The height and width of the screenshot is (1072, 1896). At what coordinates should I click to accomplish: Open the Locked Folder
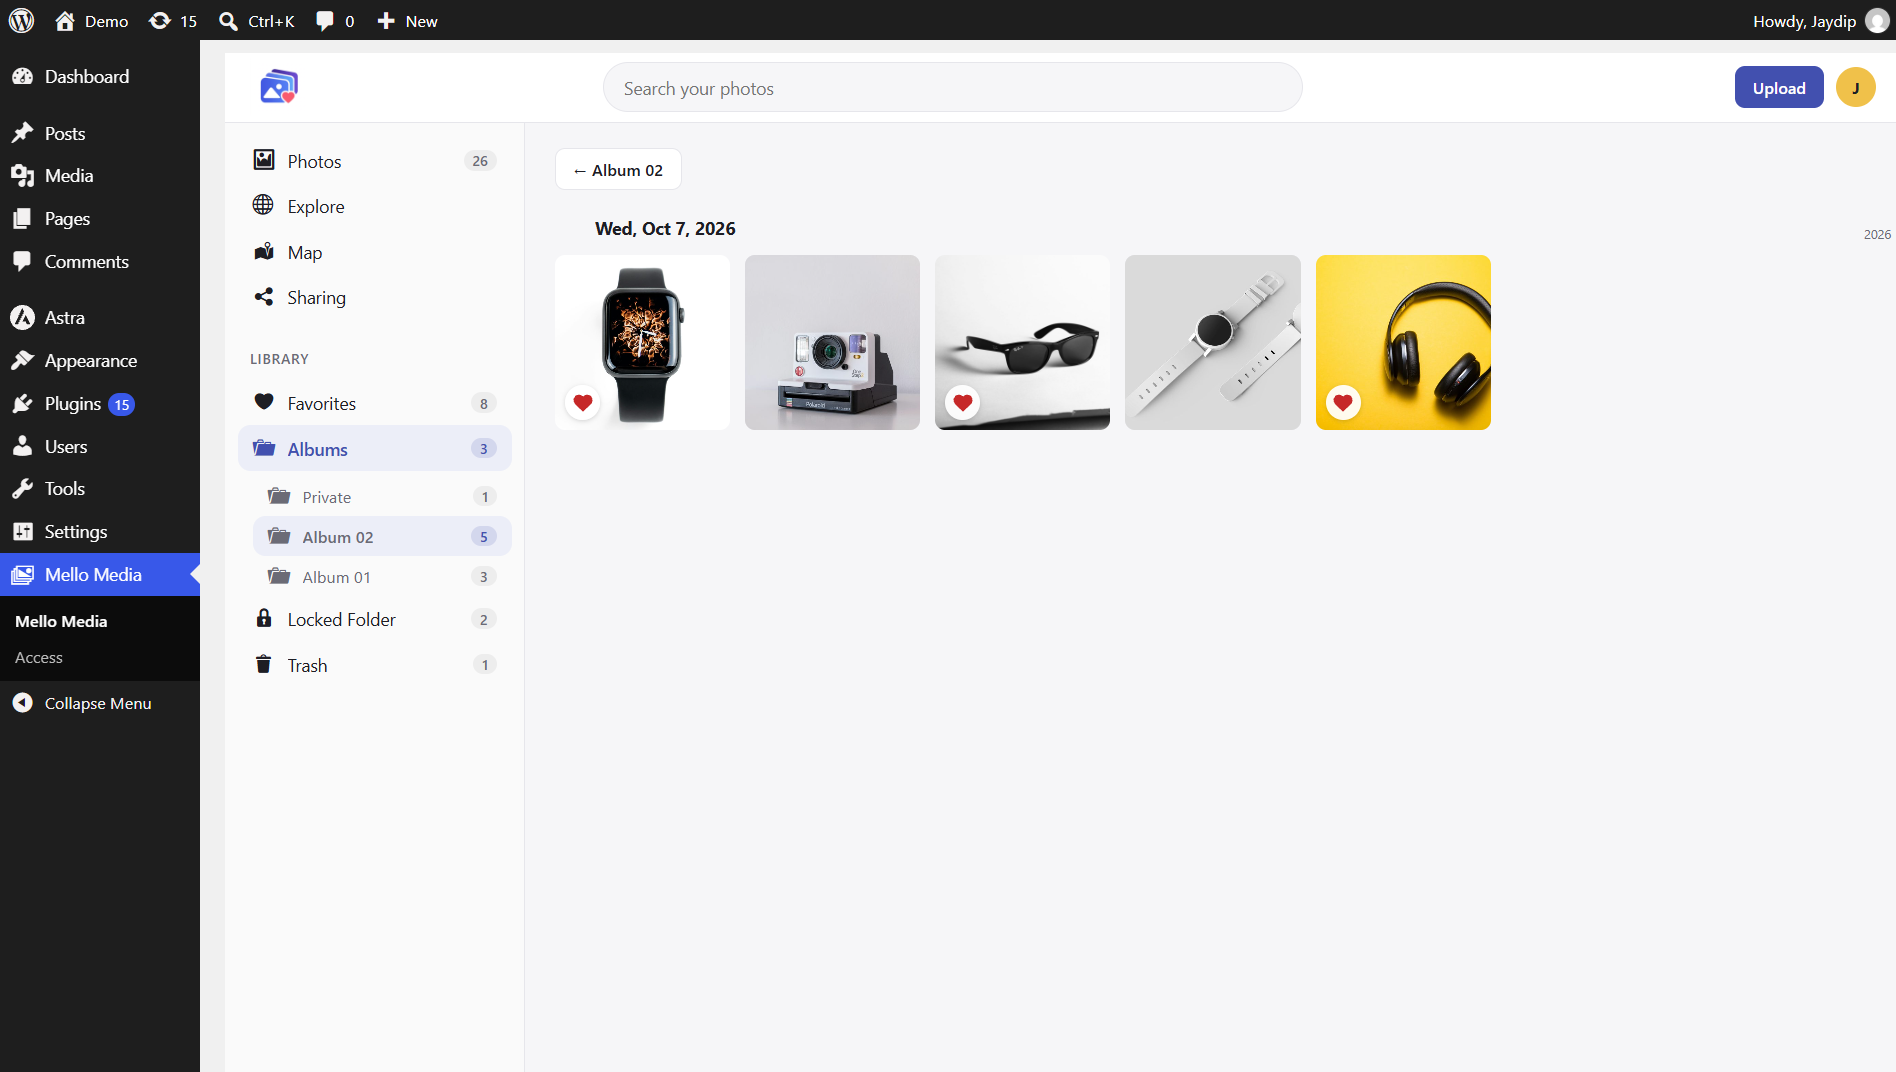tap(375, 619)
